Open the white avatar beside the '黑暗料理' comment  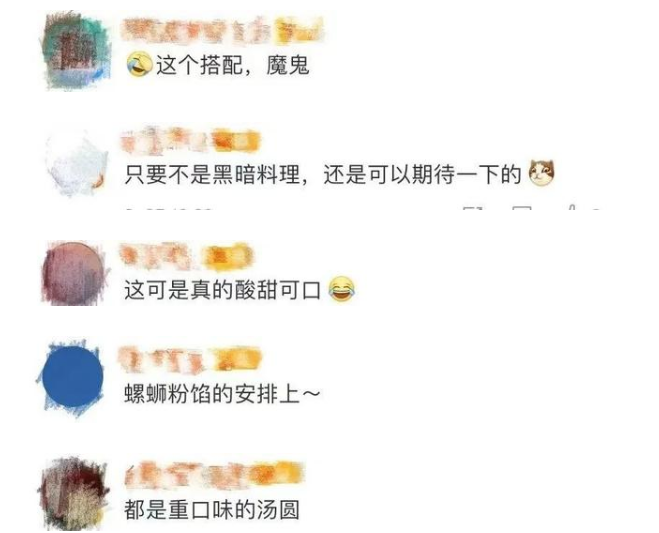click(x=76, y=163)
